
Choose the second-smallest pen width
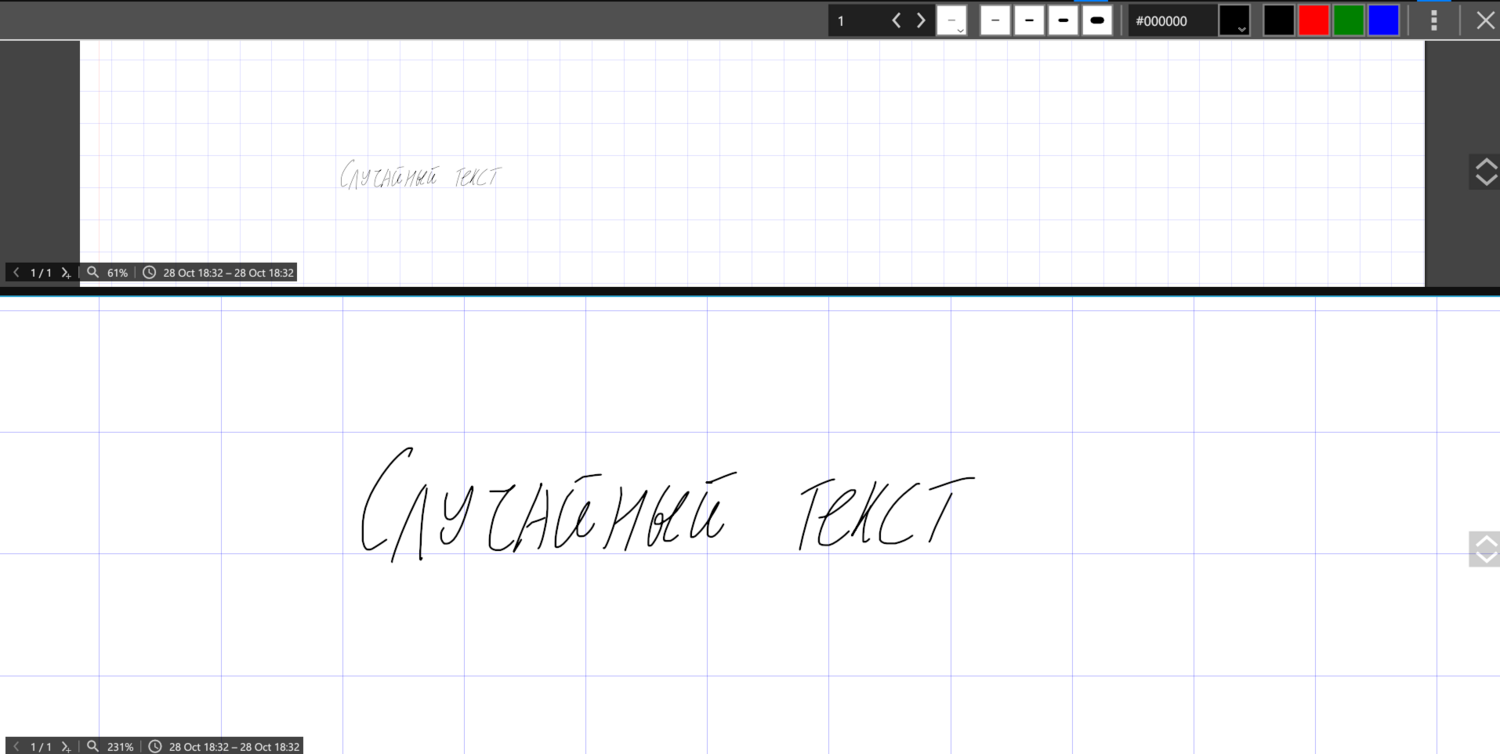point(1029,19)
